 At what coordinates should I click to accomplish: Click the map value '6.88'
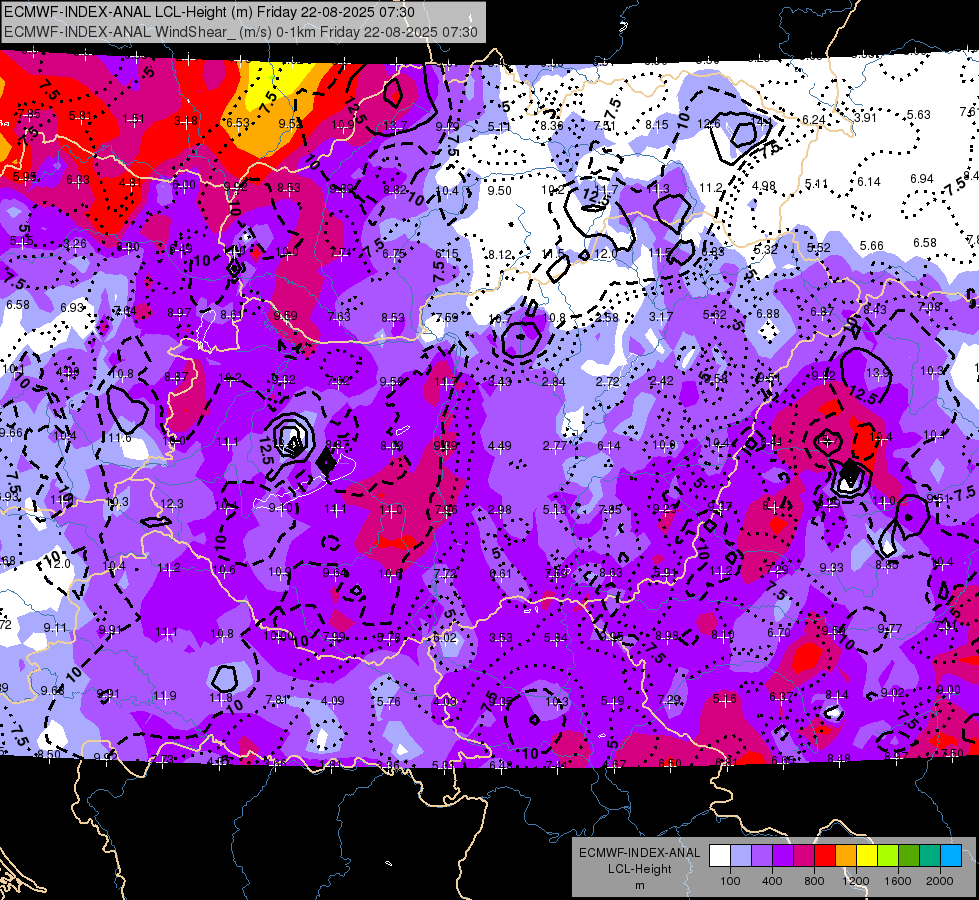click(x=768, y=314)
